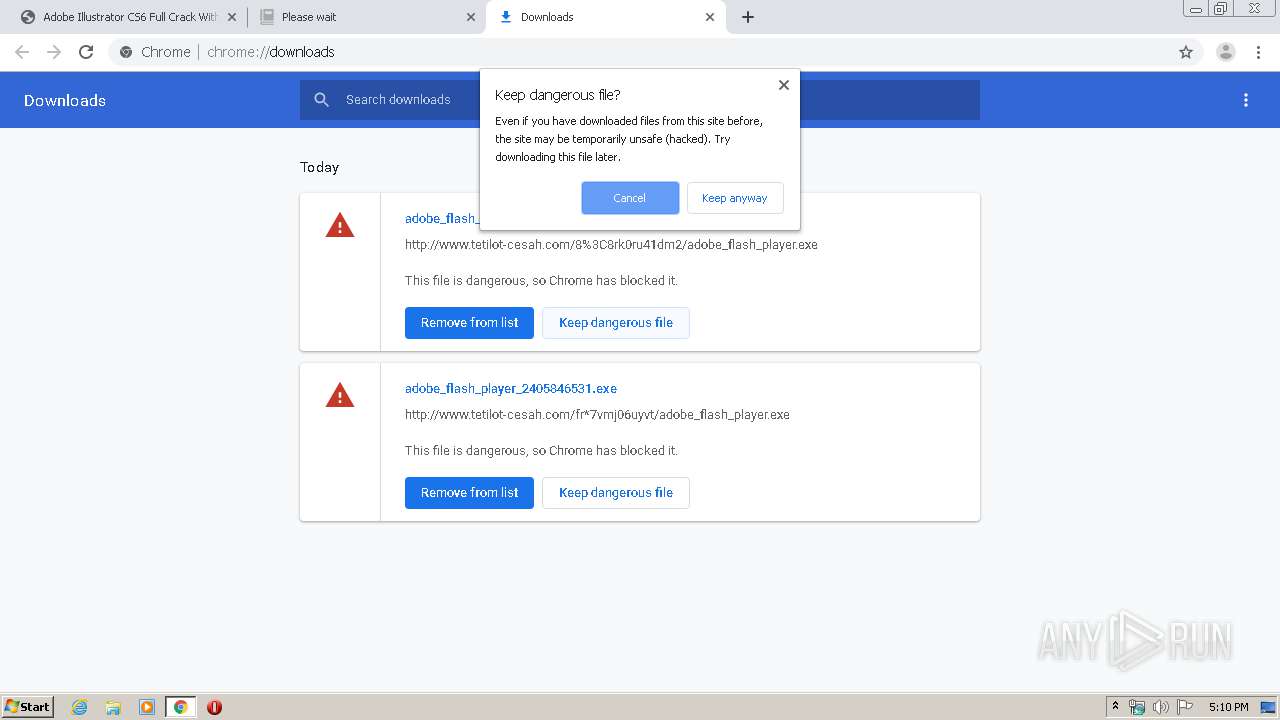Click the clock showing 5:10 PM
1280x720 pixels.
[1228, 707]
